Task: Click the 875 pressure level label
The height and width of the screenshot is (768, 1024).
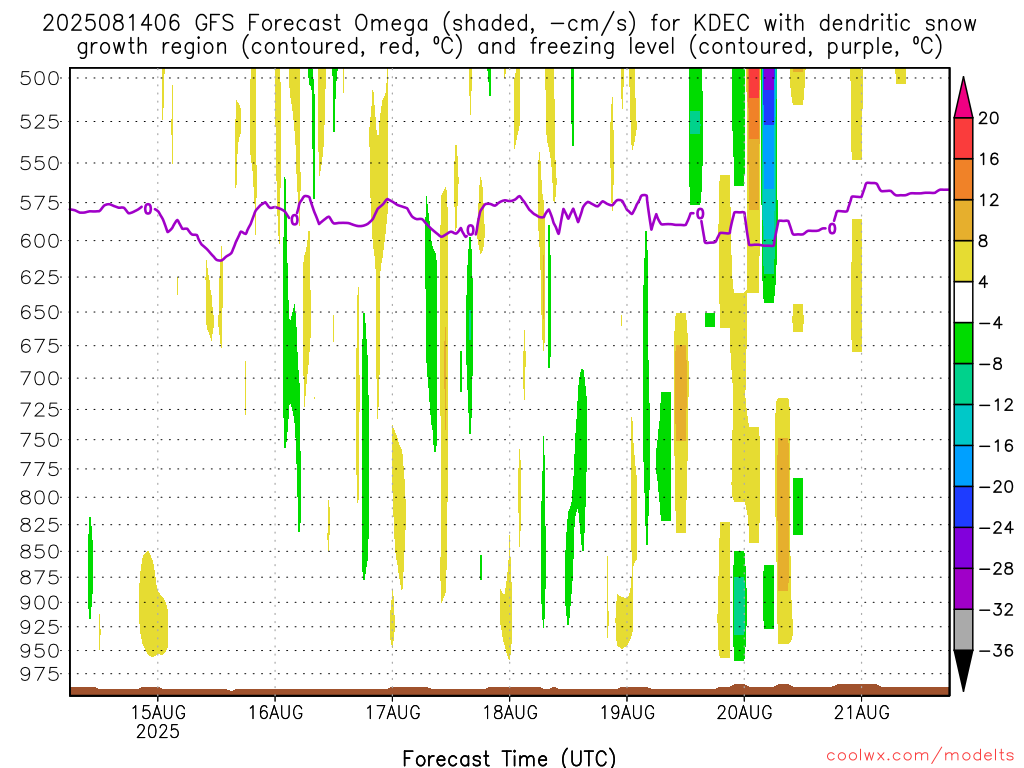Action: click(40, 578)
